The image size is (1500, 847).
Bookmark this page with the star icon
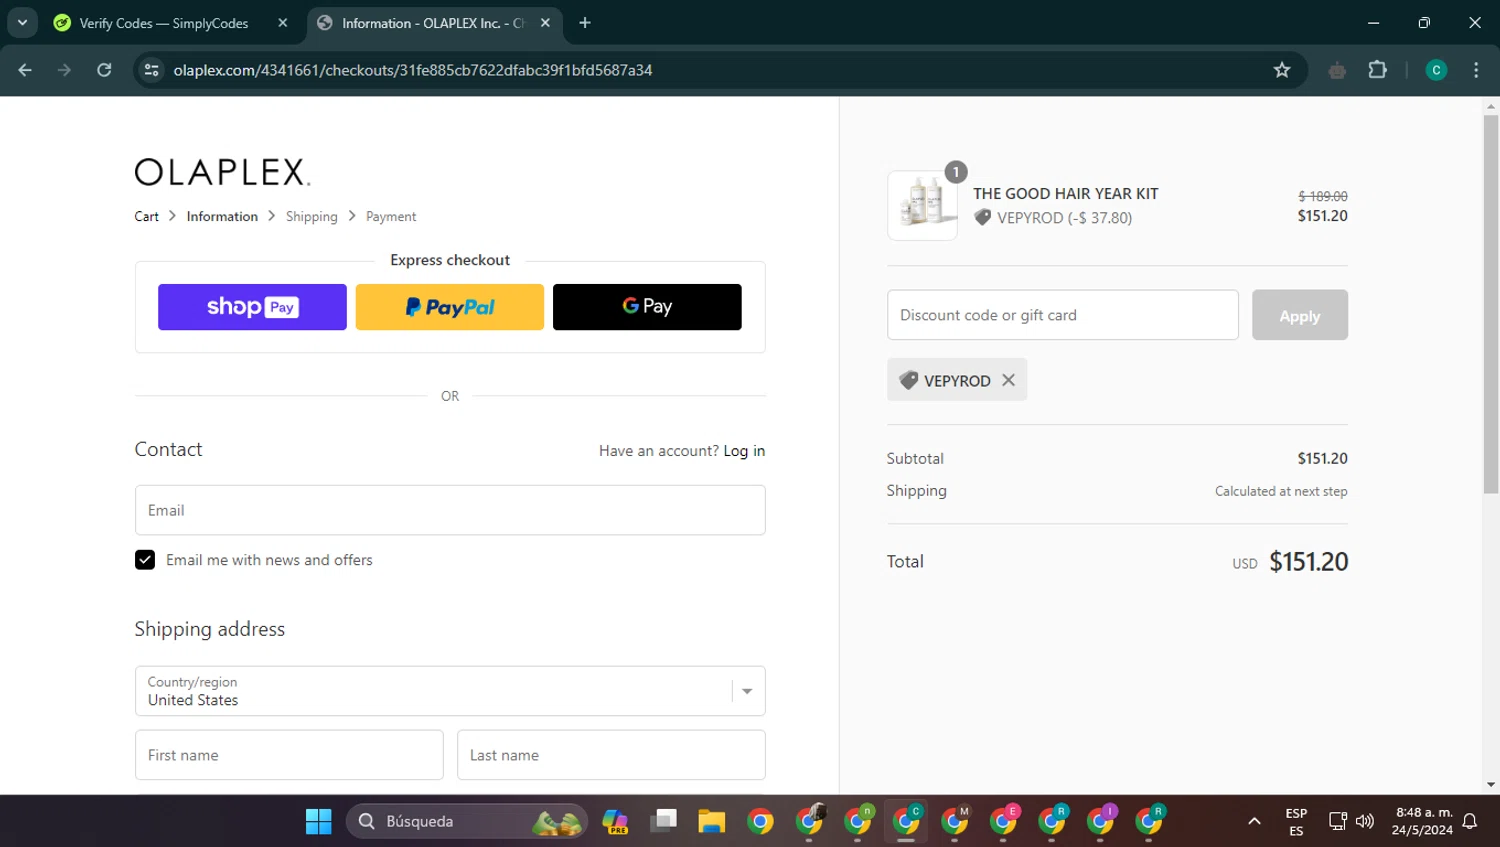[1282, 70]
